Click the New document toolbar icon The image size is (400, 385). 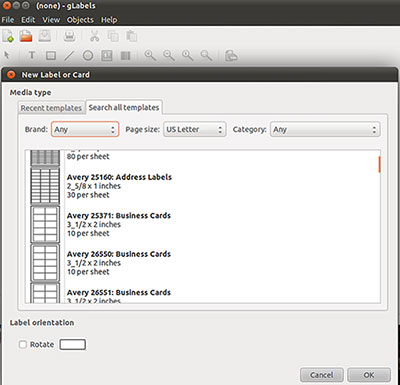tap(8, 36)
